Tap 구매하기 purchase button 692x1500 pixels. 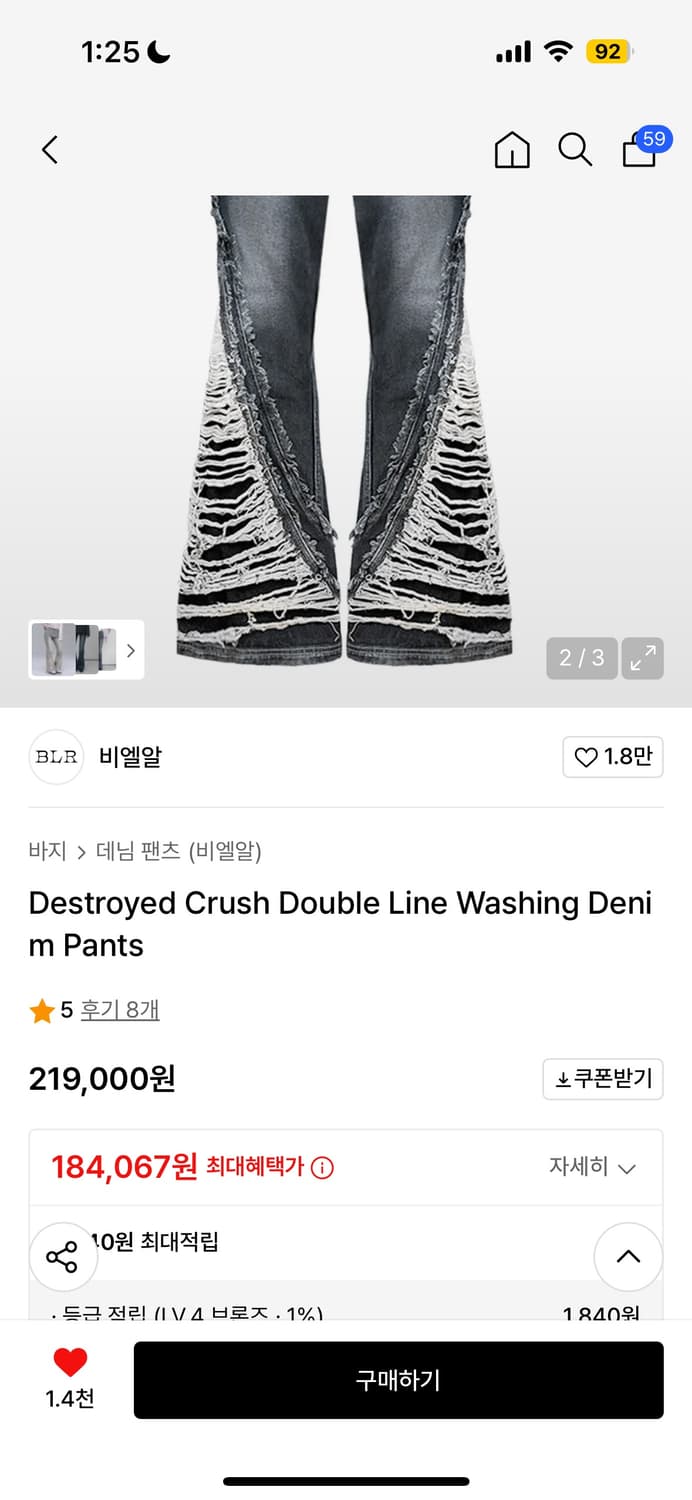tap(398, 1380)
